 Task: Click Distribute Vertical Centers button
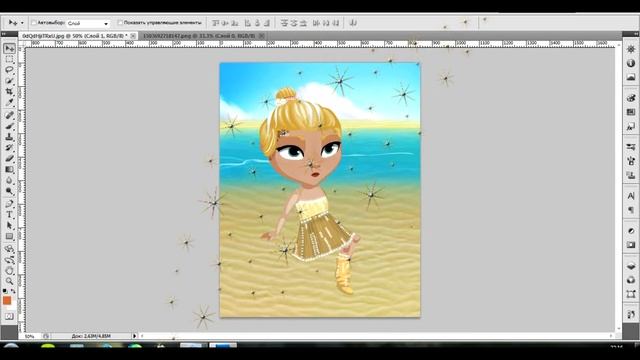[294, 23]
